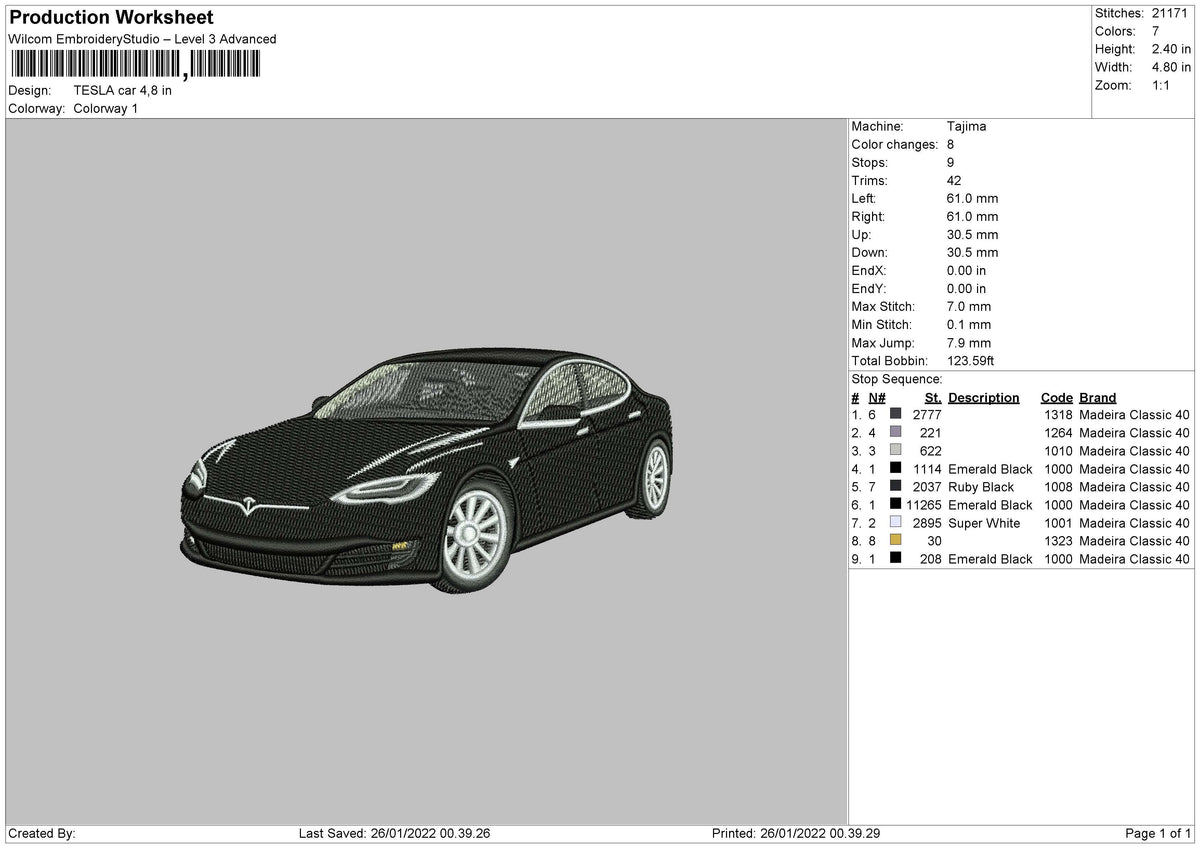This screenshot has width=1200, height=848.
Task: Click the Machine value Tajima
Action: 966,126
